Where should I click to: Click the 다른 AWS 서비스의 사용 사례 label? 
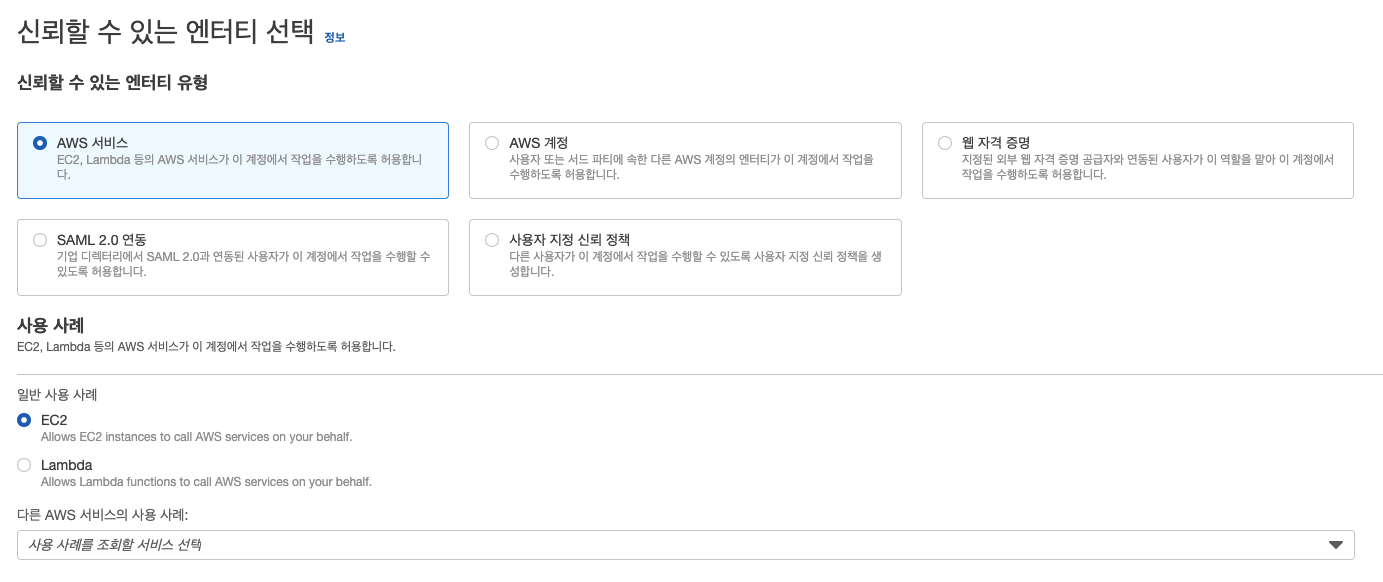(103, 515)
